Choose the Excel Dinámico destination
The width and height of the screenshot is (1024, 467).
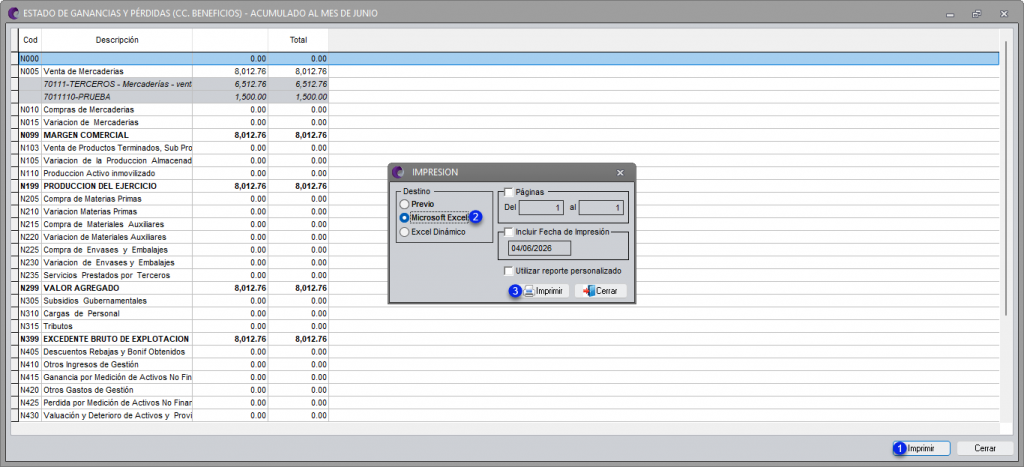[x=434, y=231]
